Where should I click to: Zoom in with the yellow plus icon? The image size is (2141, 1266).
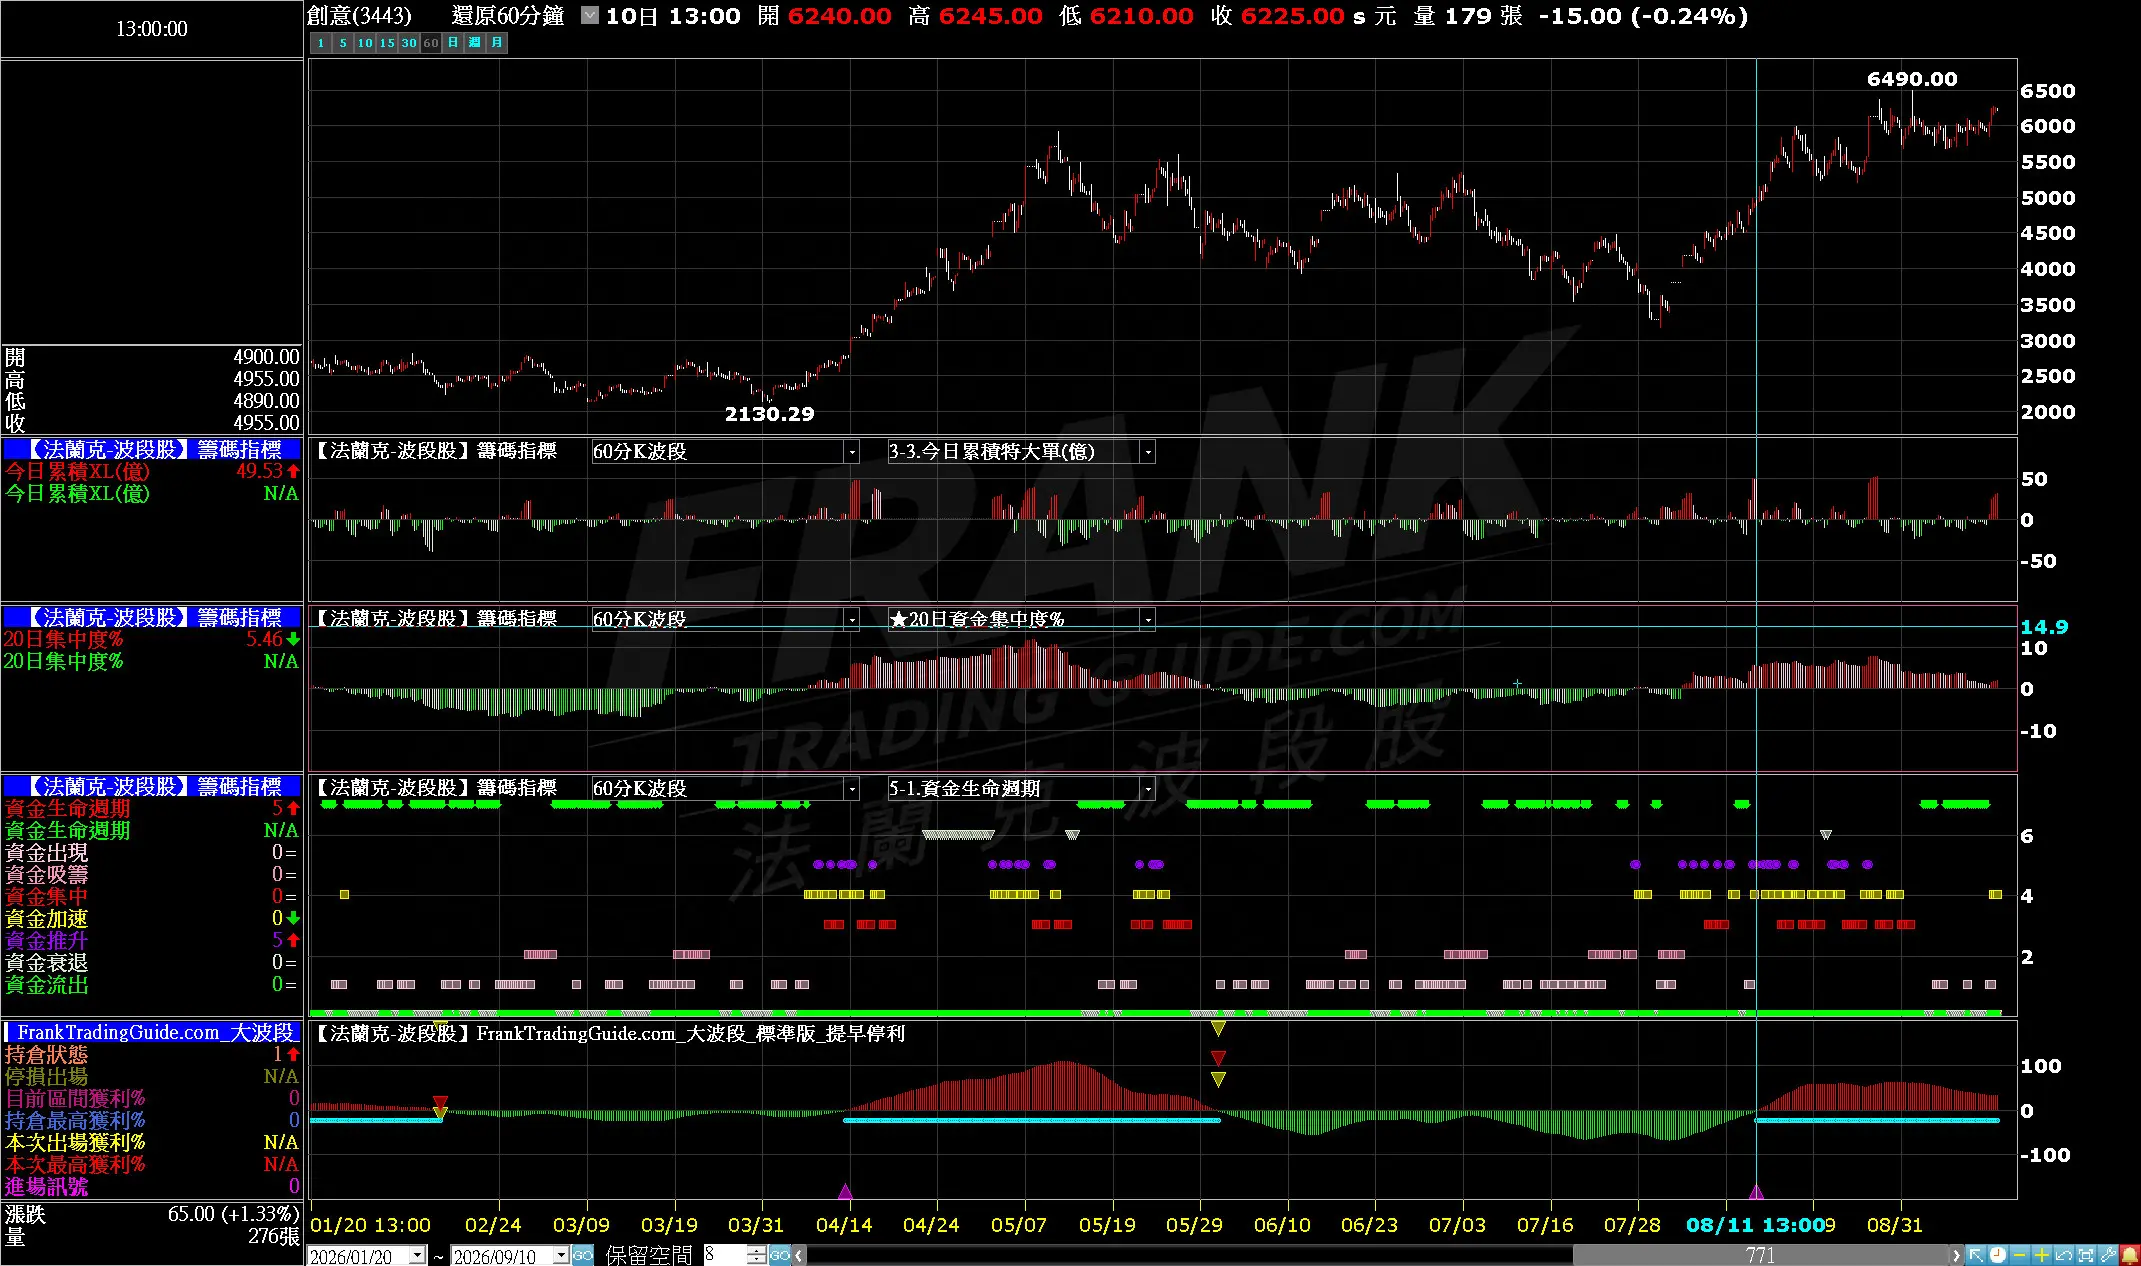(x=2042, y=1255)
